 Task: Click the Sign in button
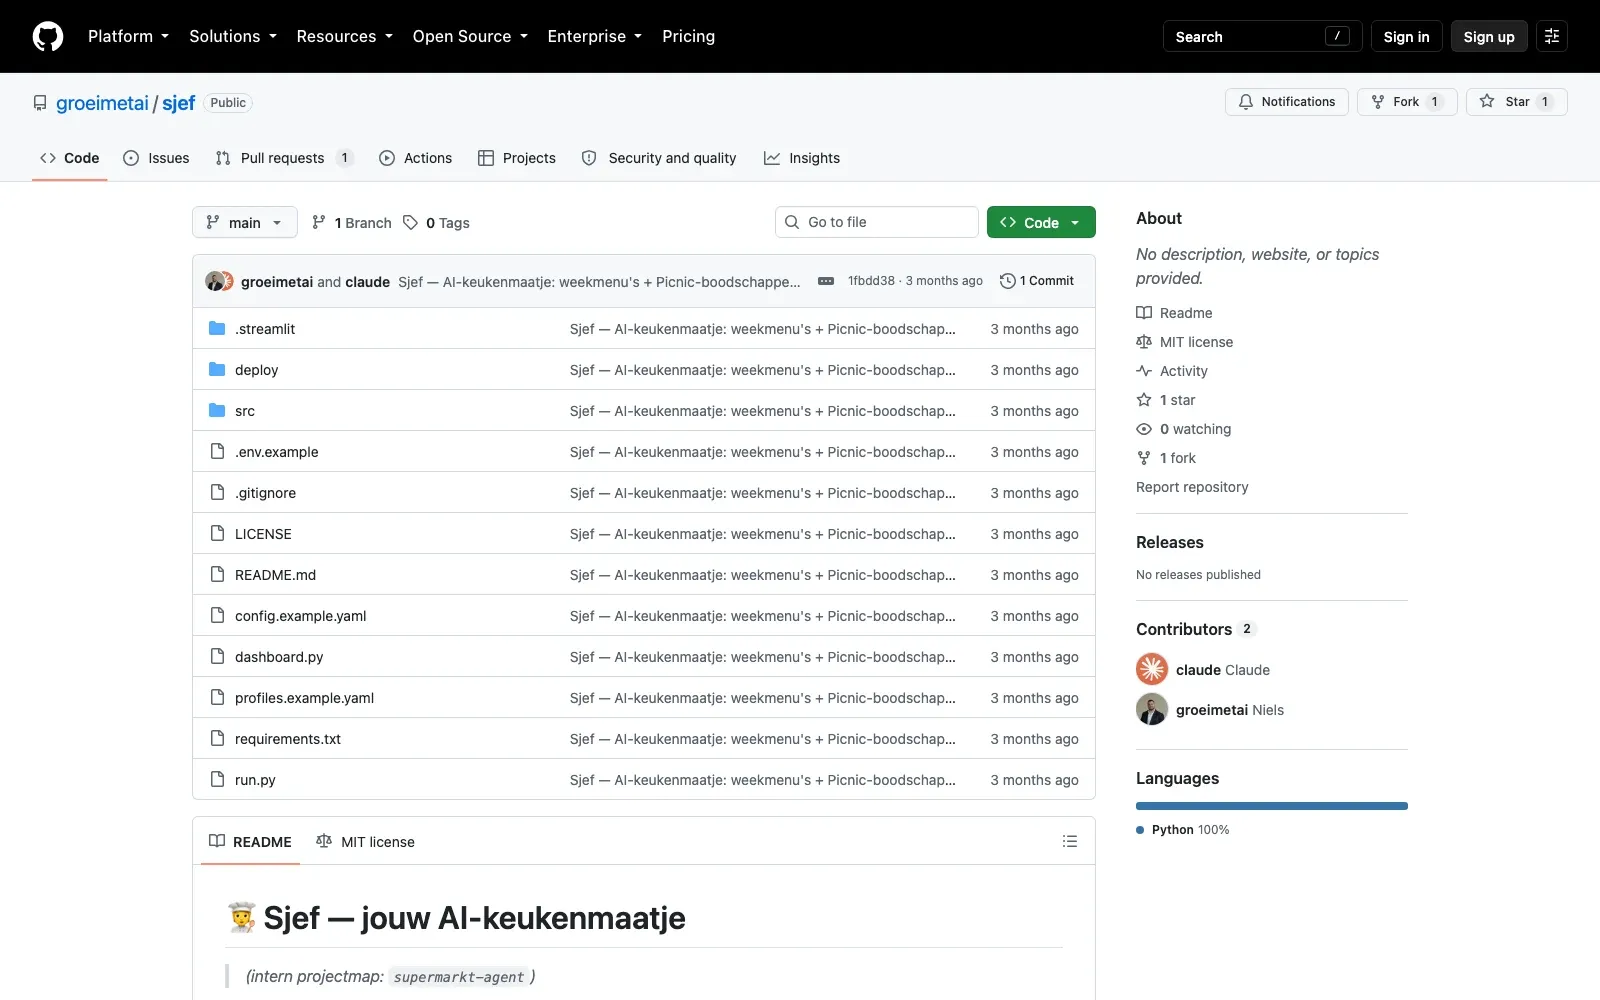[x=1407, y=36]
